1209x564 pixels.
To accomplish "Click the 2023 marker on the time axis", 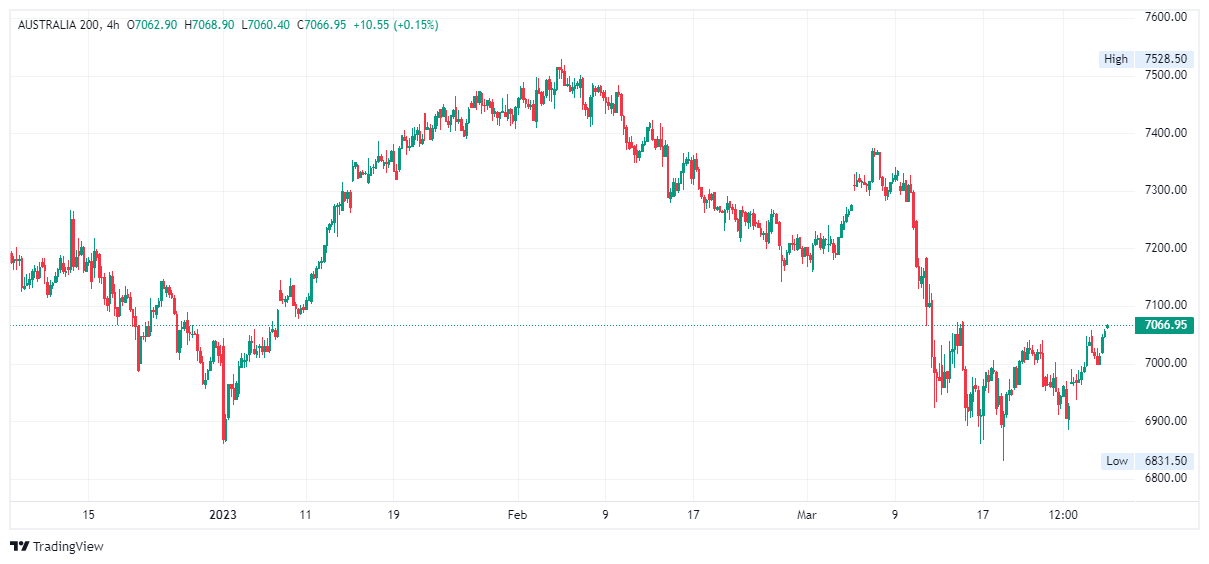I will tap(223, 515).
